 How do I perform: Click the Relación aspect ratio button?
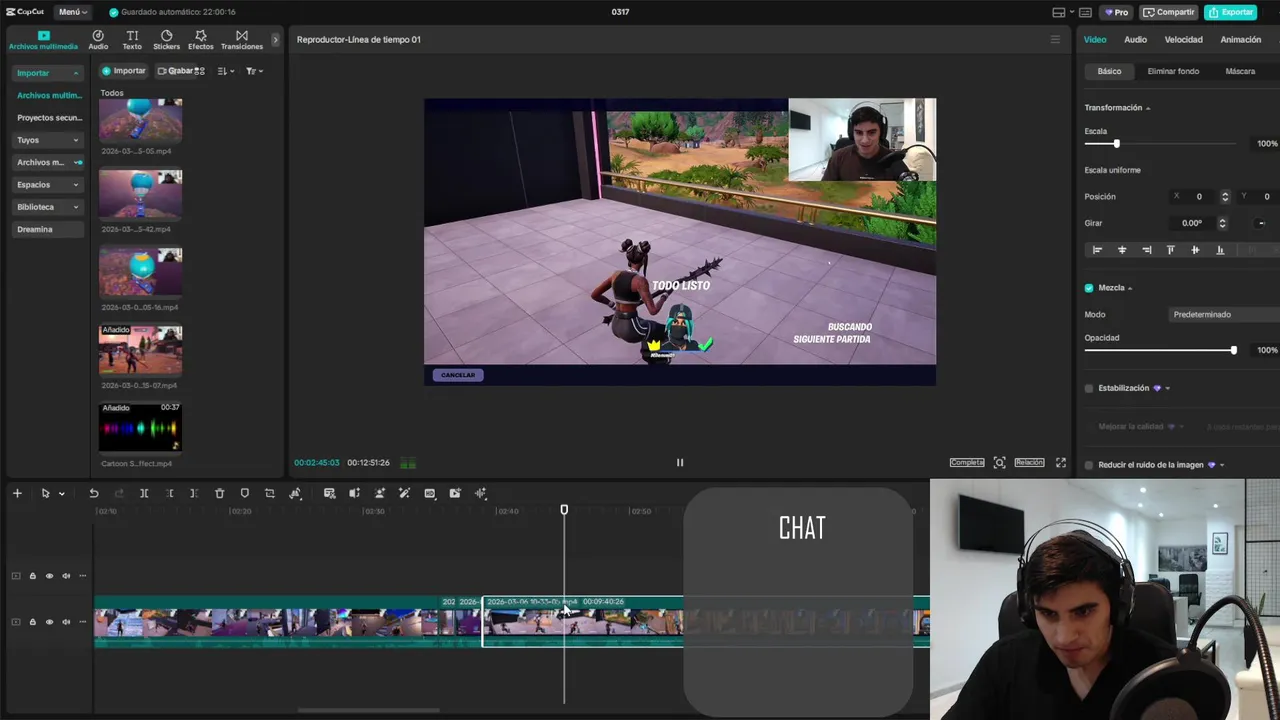[x=1029, y=462]
